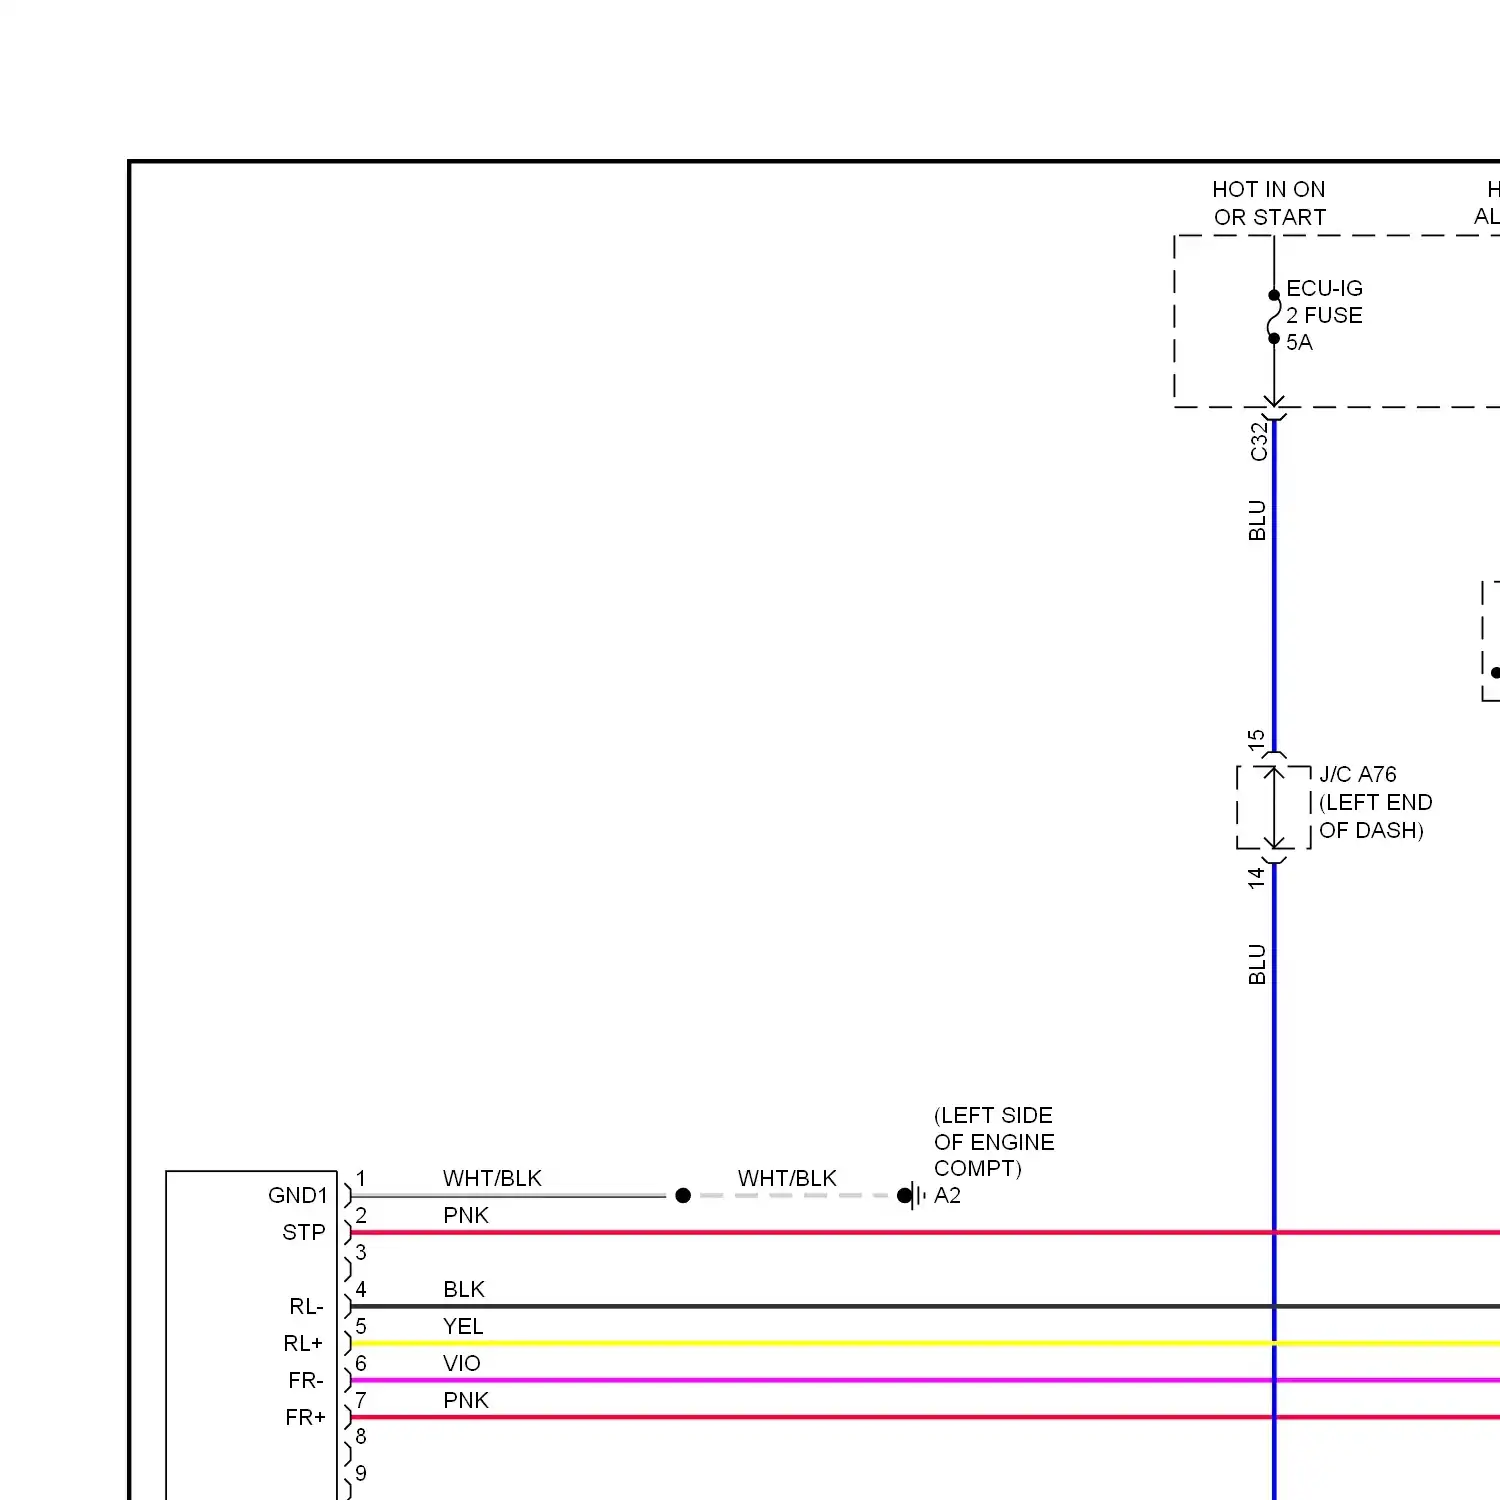Screen dimensions: 1500x1500
Task: Click the A2 ground symbol
Action: (914, 1195)
